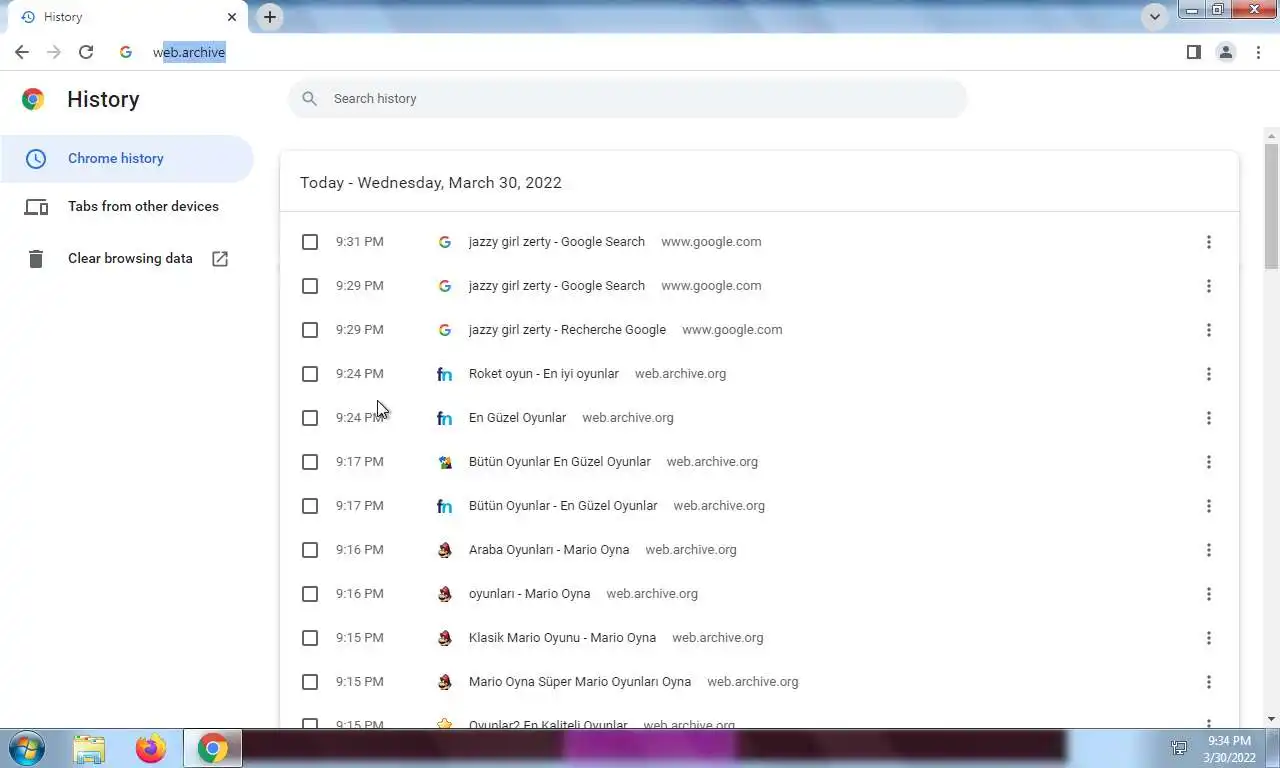The image size is (1280, 768).
Task: Check the box for Klasik Mario Oyunu entry
Action: [x=310, y=638]
